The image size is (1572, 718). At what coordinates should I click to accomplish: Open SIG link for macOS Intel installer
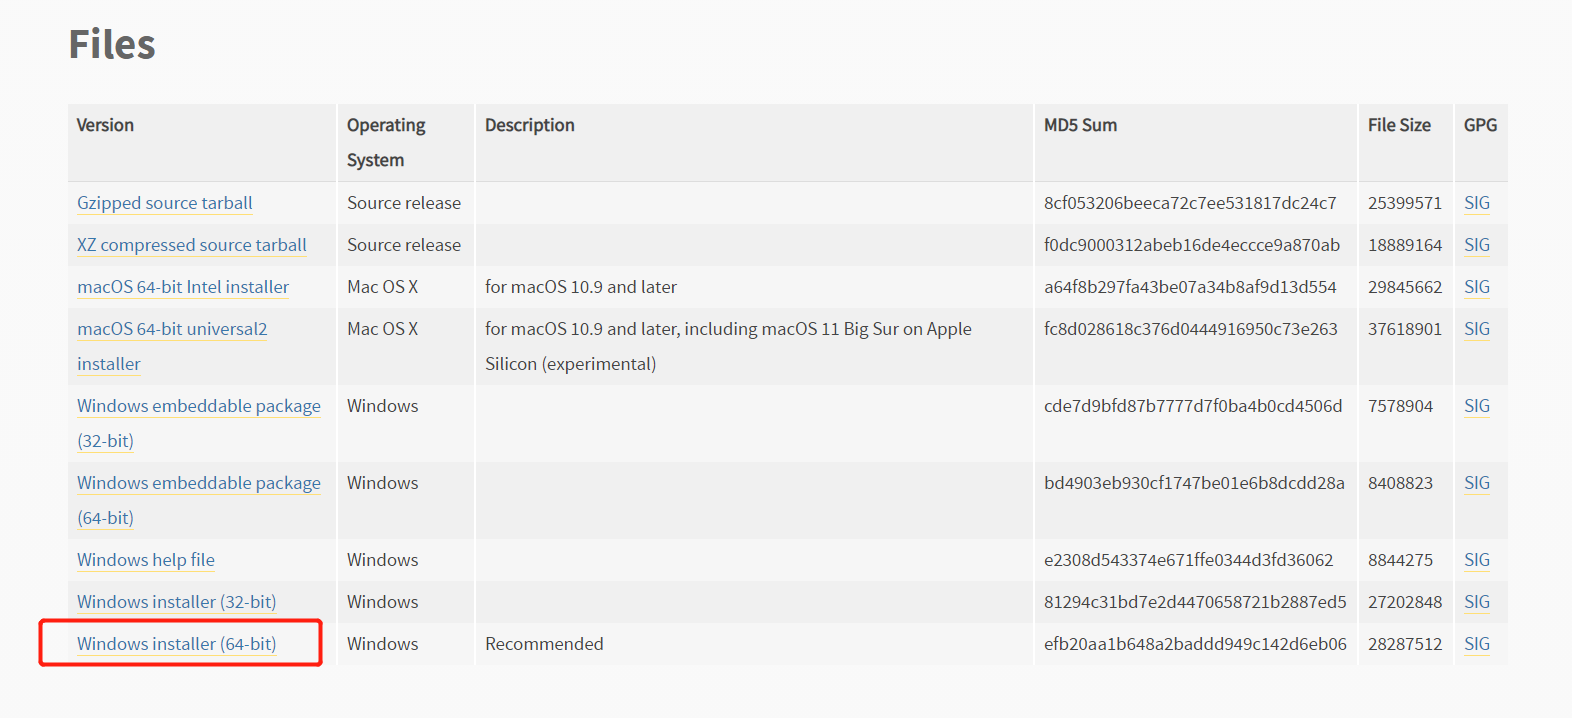(1477, 287)
